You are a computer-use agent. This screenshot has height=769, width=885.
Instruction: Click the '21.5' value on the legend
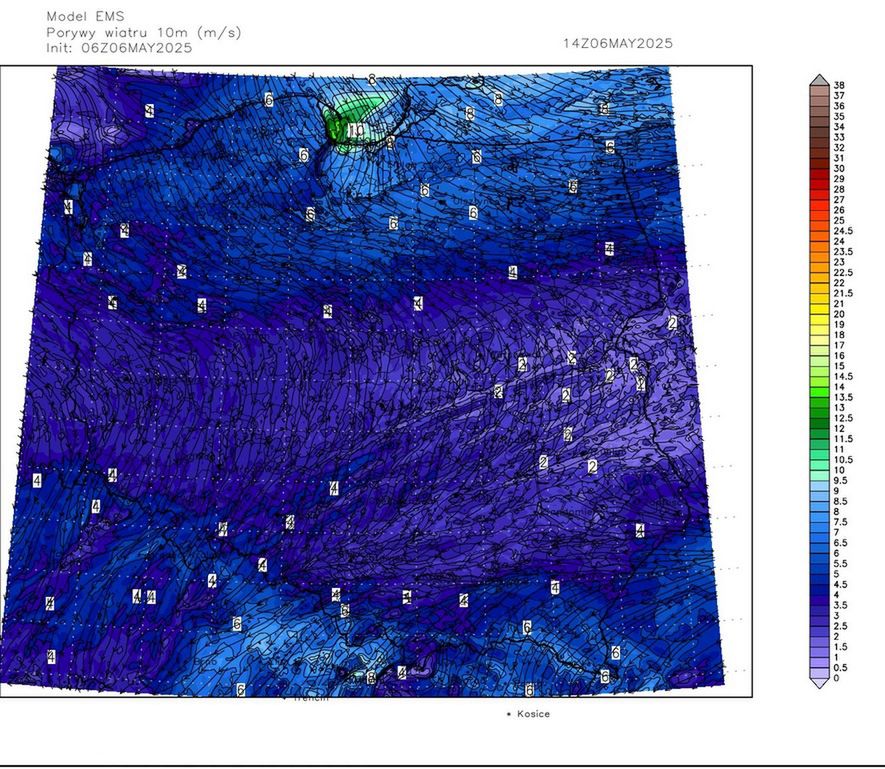click(x=843, y=293)
